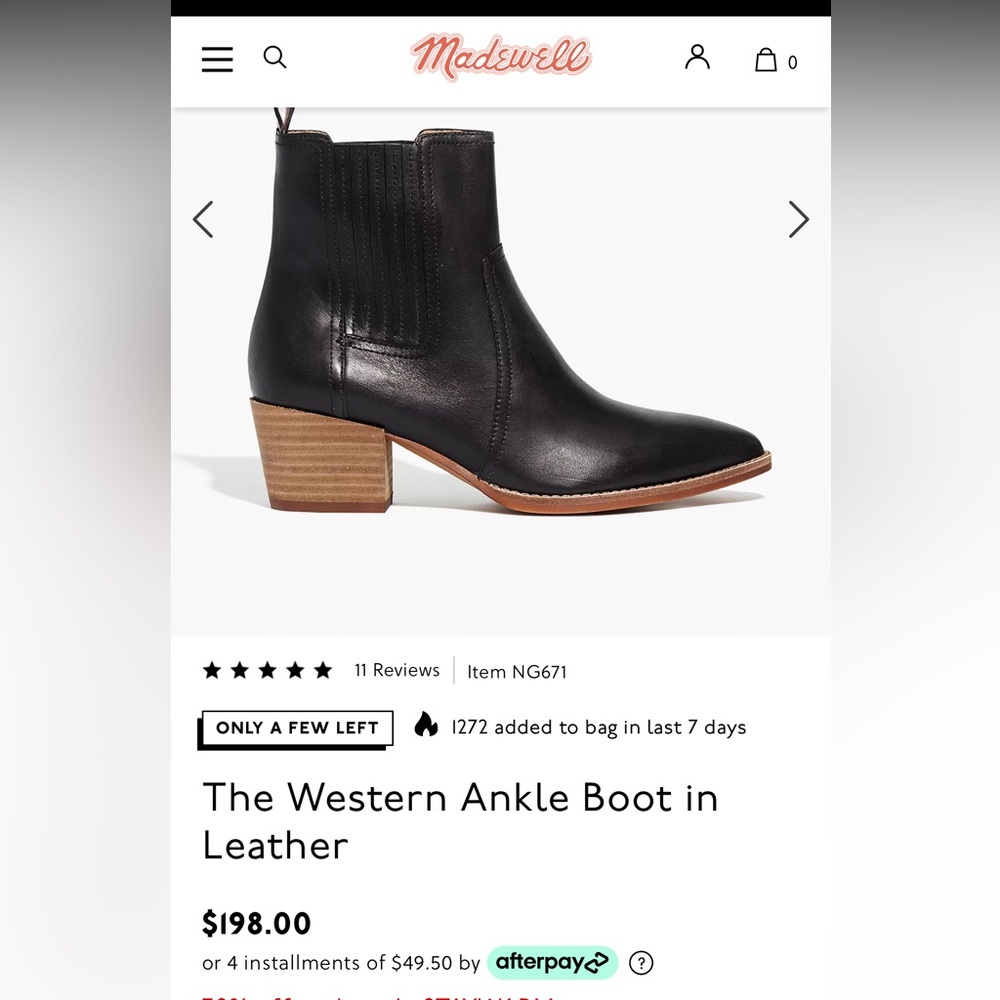Toggle the star rating display
Screen dimensions: 1000x1000
[267, 670]
